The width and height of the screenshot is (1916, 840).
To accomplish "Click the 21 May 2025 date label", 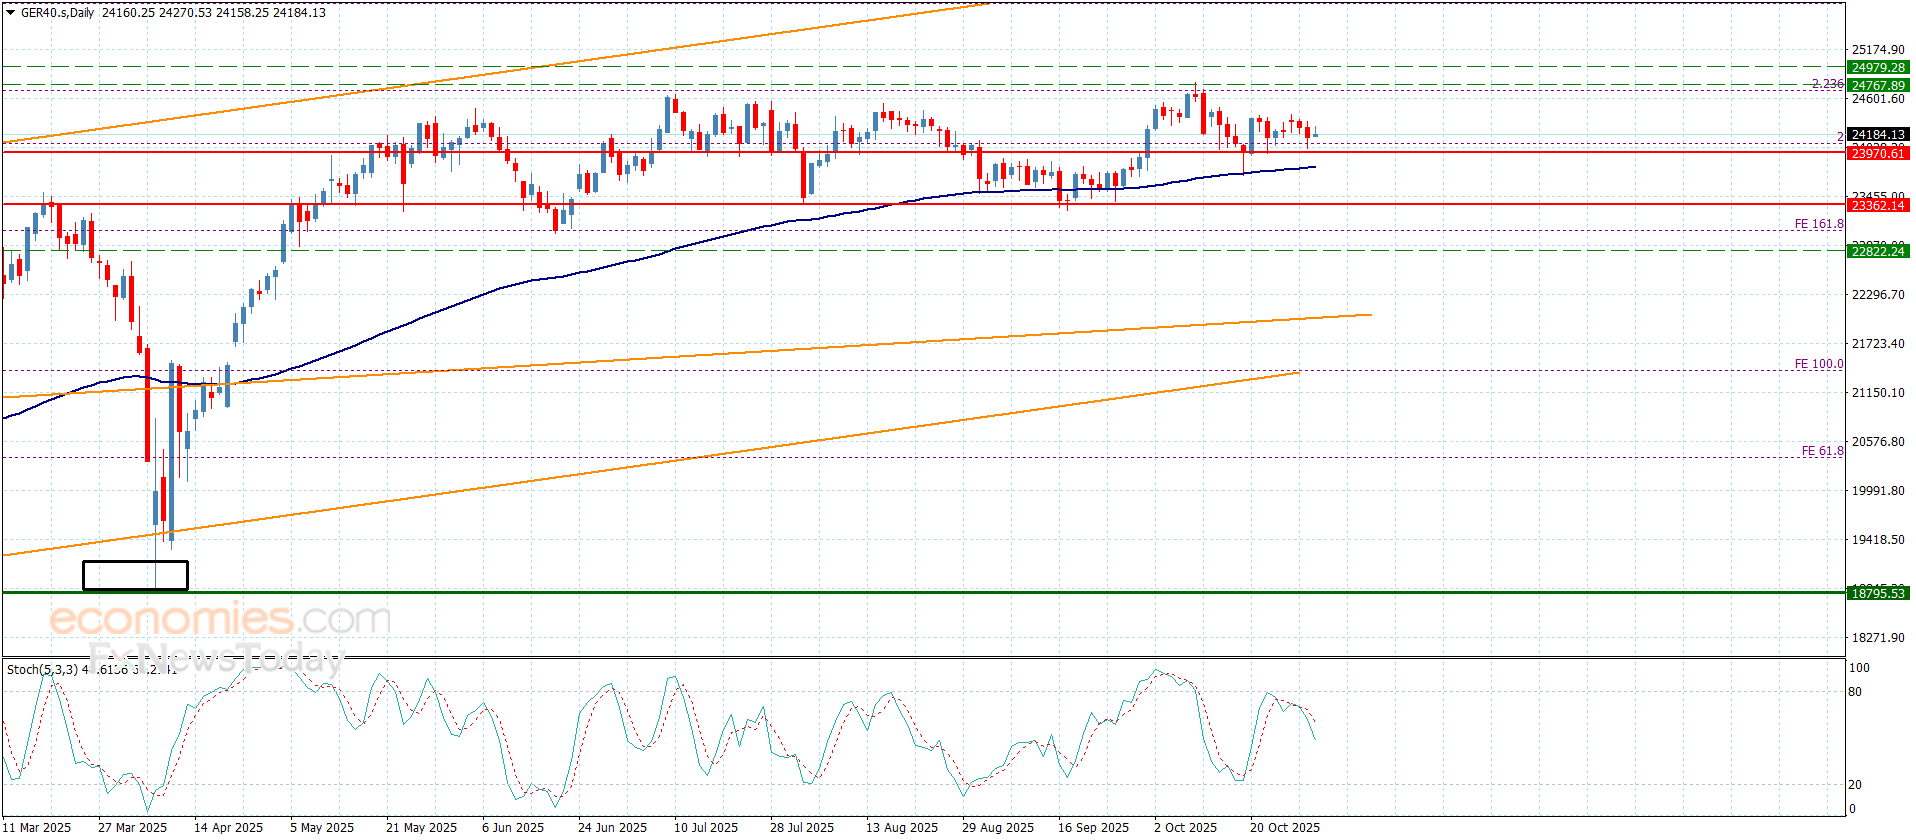I will [x=421, y=827].
